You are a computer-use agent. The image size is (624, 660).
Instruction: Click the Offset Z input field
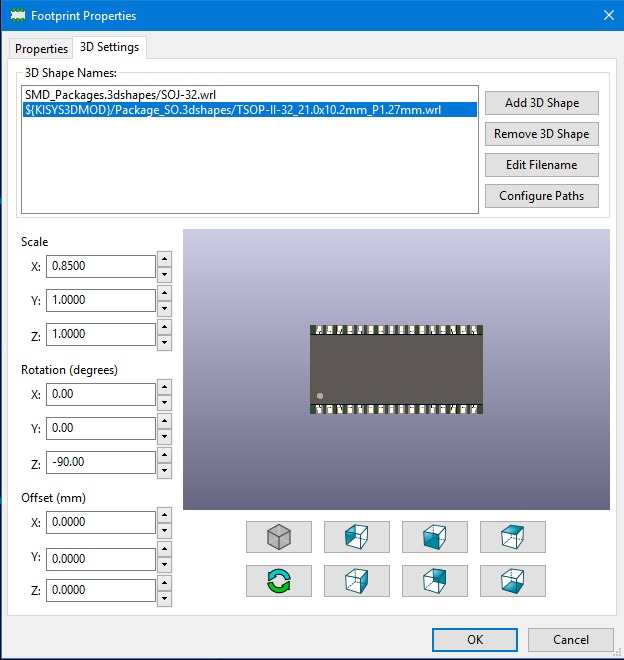coord(101,590)
